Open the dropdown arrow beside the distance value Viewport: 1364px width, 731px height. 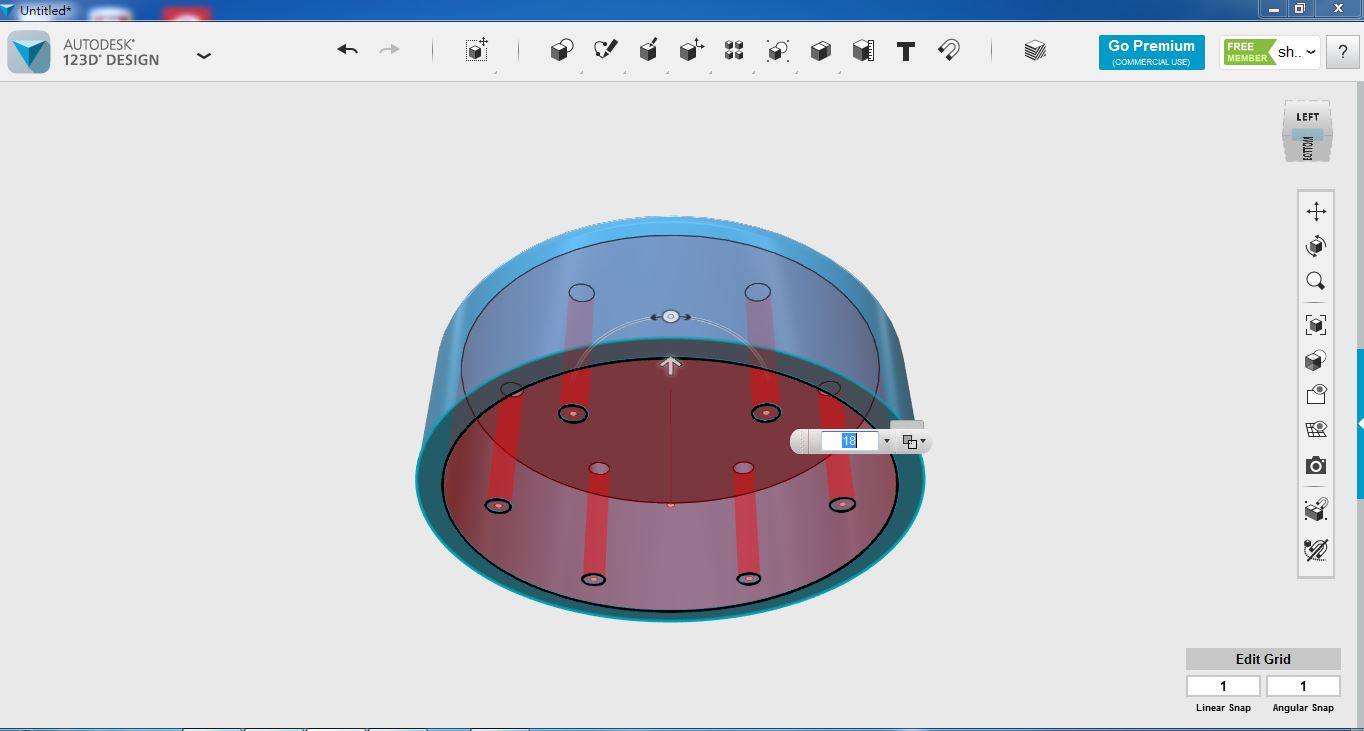886,441
